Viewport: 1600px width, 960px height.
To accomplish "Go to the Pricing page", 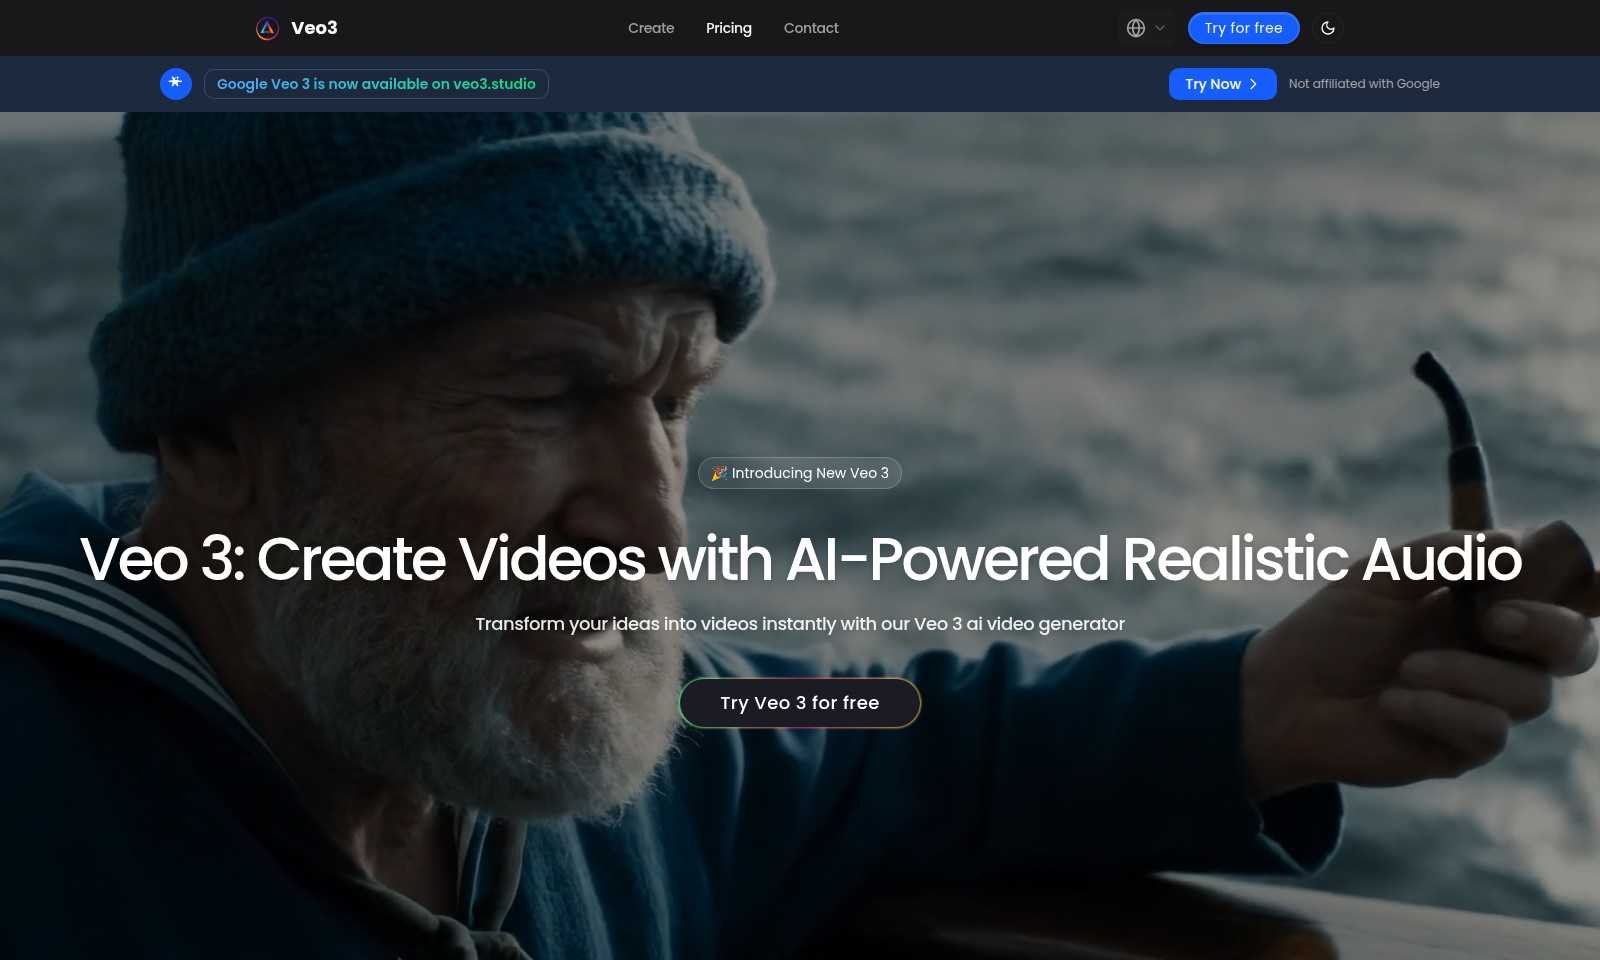I will pyautogui.click(x=729, y=28).
